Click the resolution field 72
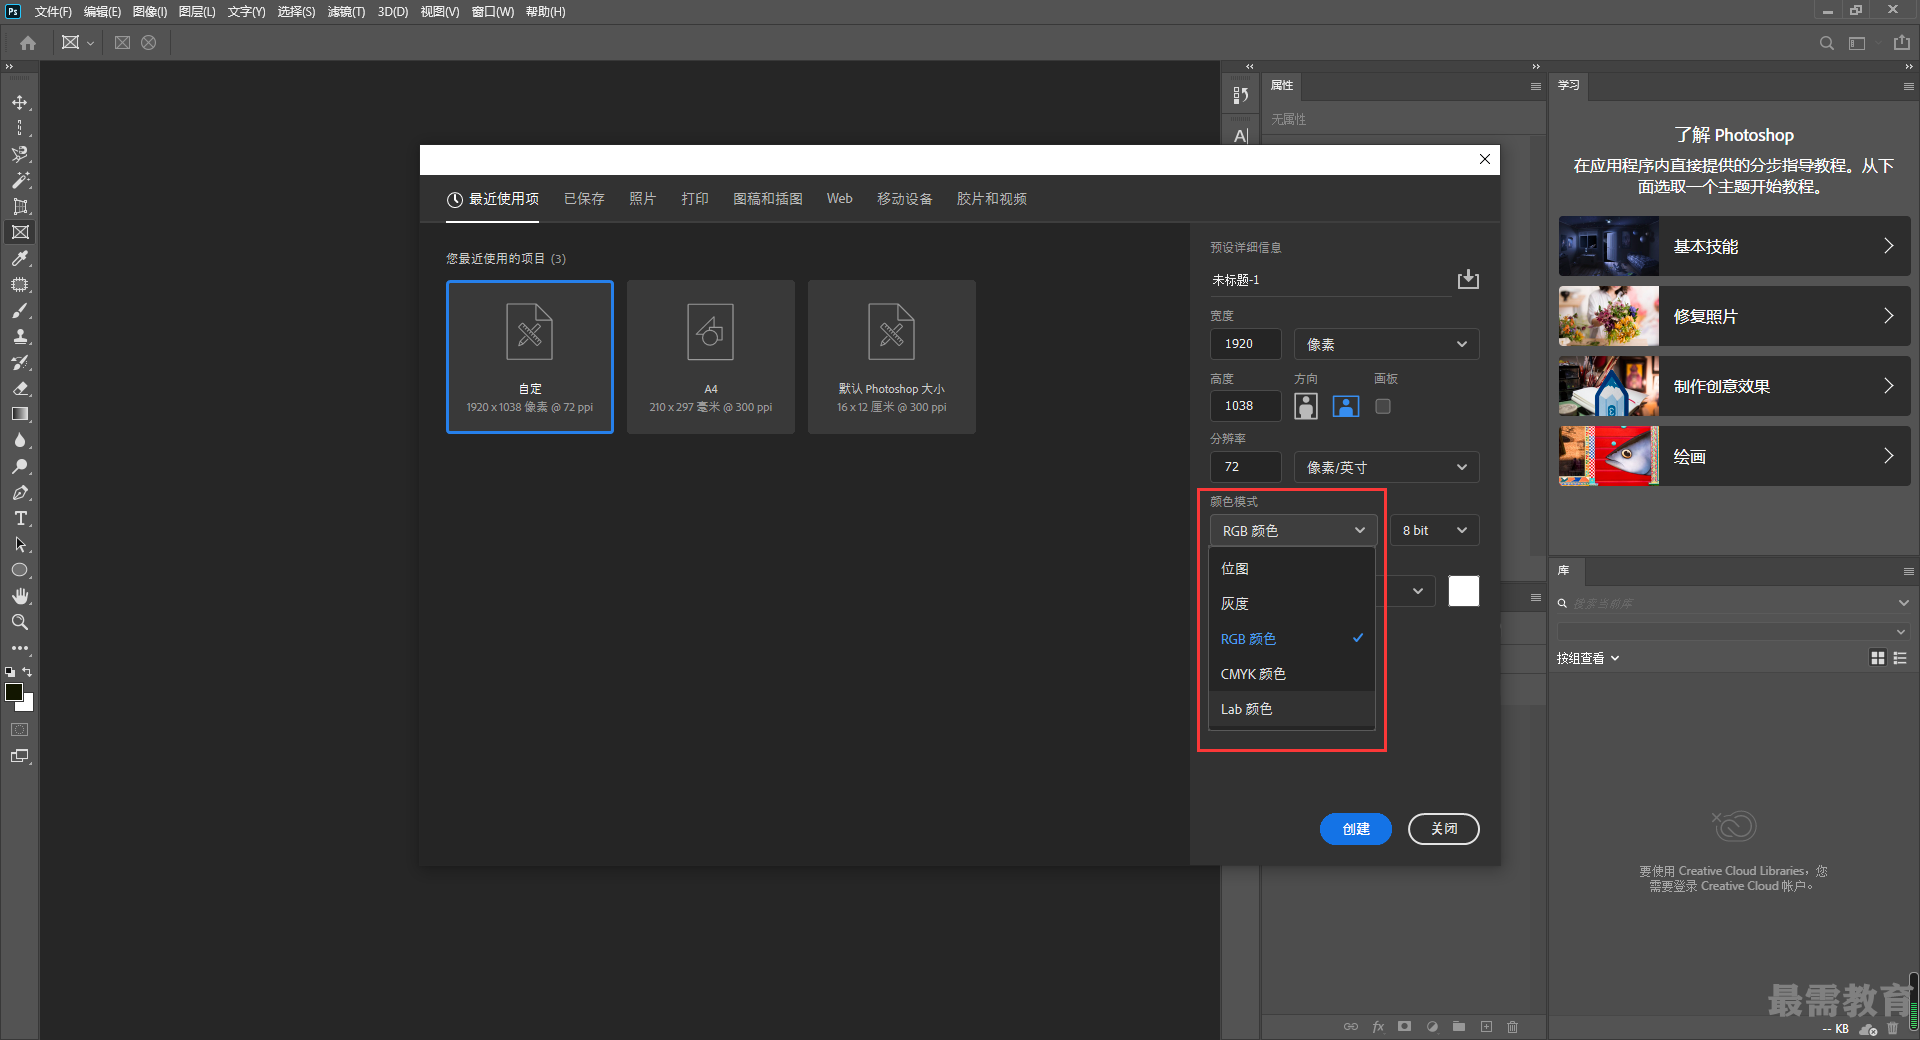The width and height of the screenshot is (1920, 1040). click(1245, 467)
